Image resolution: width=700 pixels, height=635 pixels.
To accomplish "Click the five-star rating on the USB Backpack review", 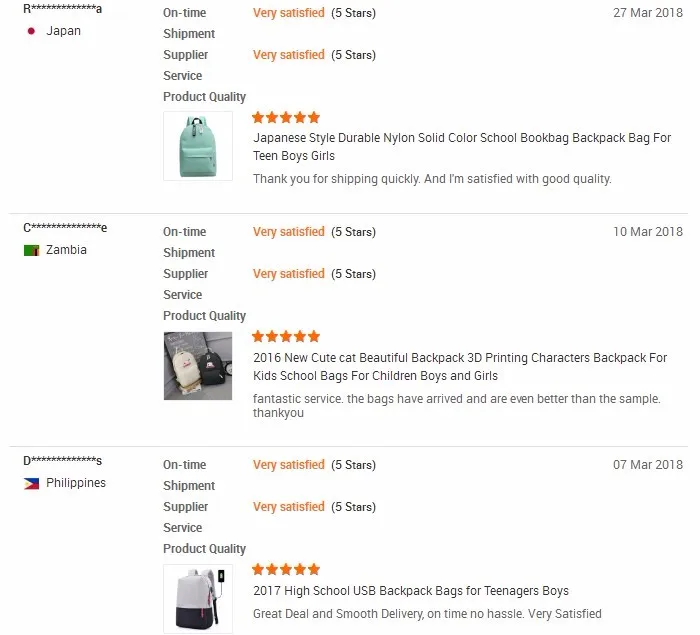I will click(x=286, y=569).
